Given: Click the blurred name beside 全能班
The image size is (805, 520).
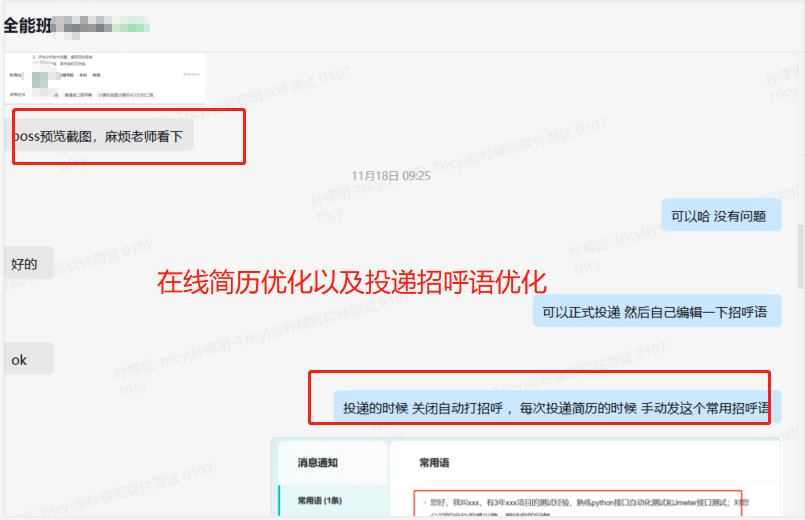Looking at the screenshot, I should [x=102, y=22].
